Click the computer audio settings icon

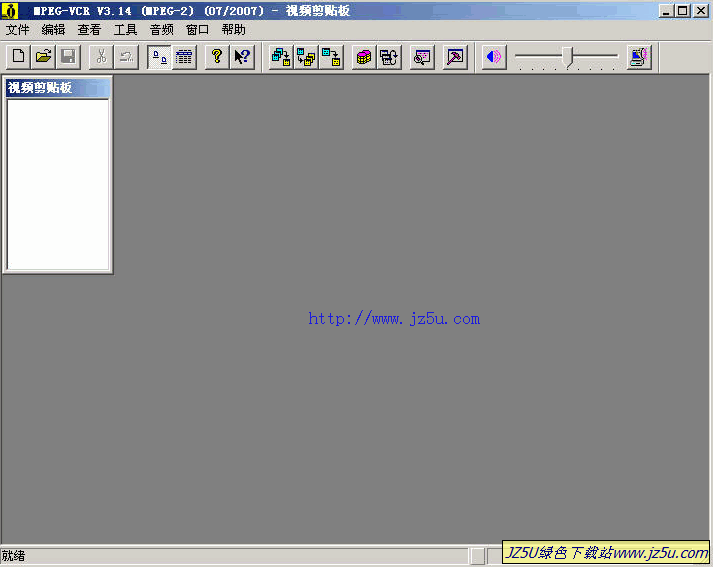[639, 57]
